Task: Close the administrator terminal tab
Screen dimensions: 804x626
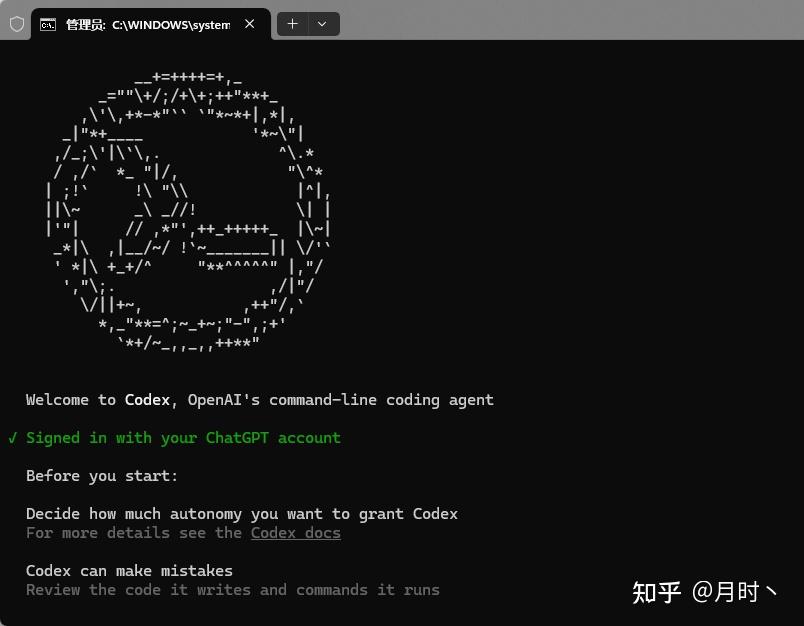Action: pos(250,24)
